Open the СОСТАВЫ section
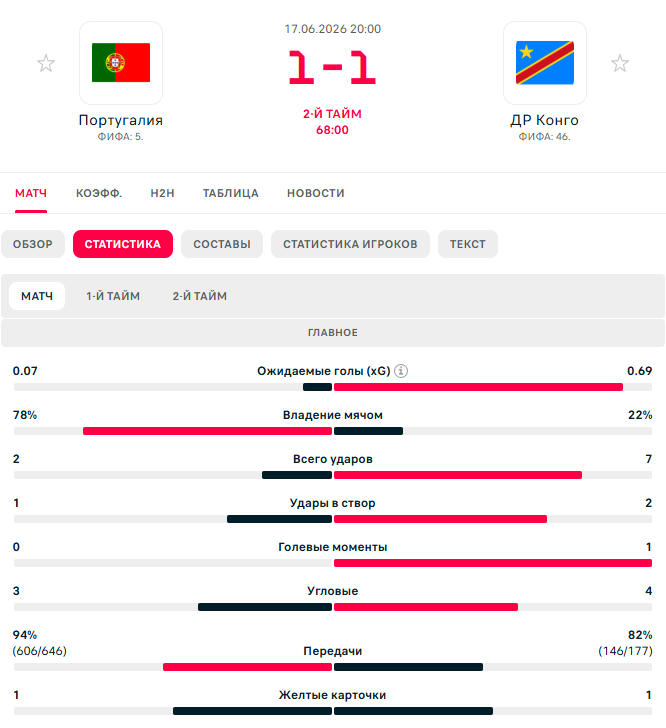This screenshot has width=666, height=728. pos(222,244)
